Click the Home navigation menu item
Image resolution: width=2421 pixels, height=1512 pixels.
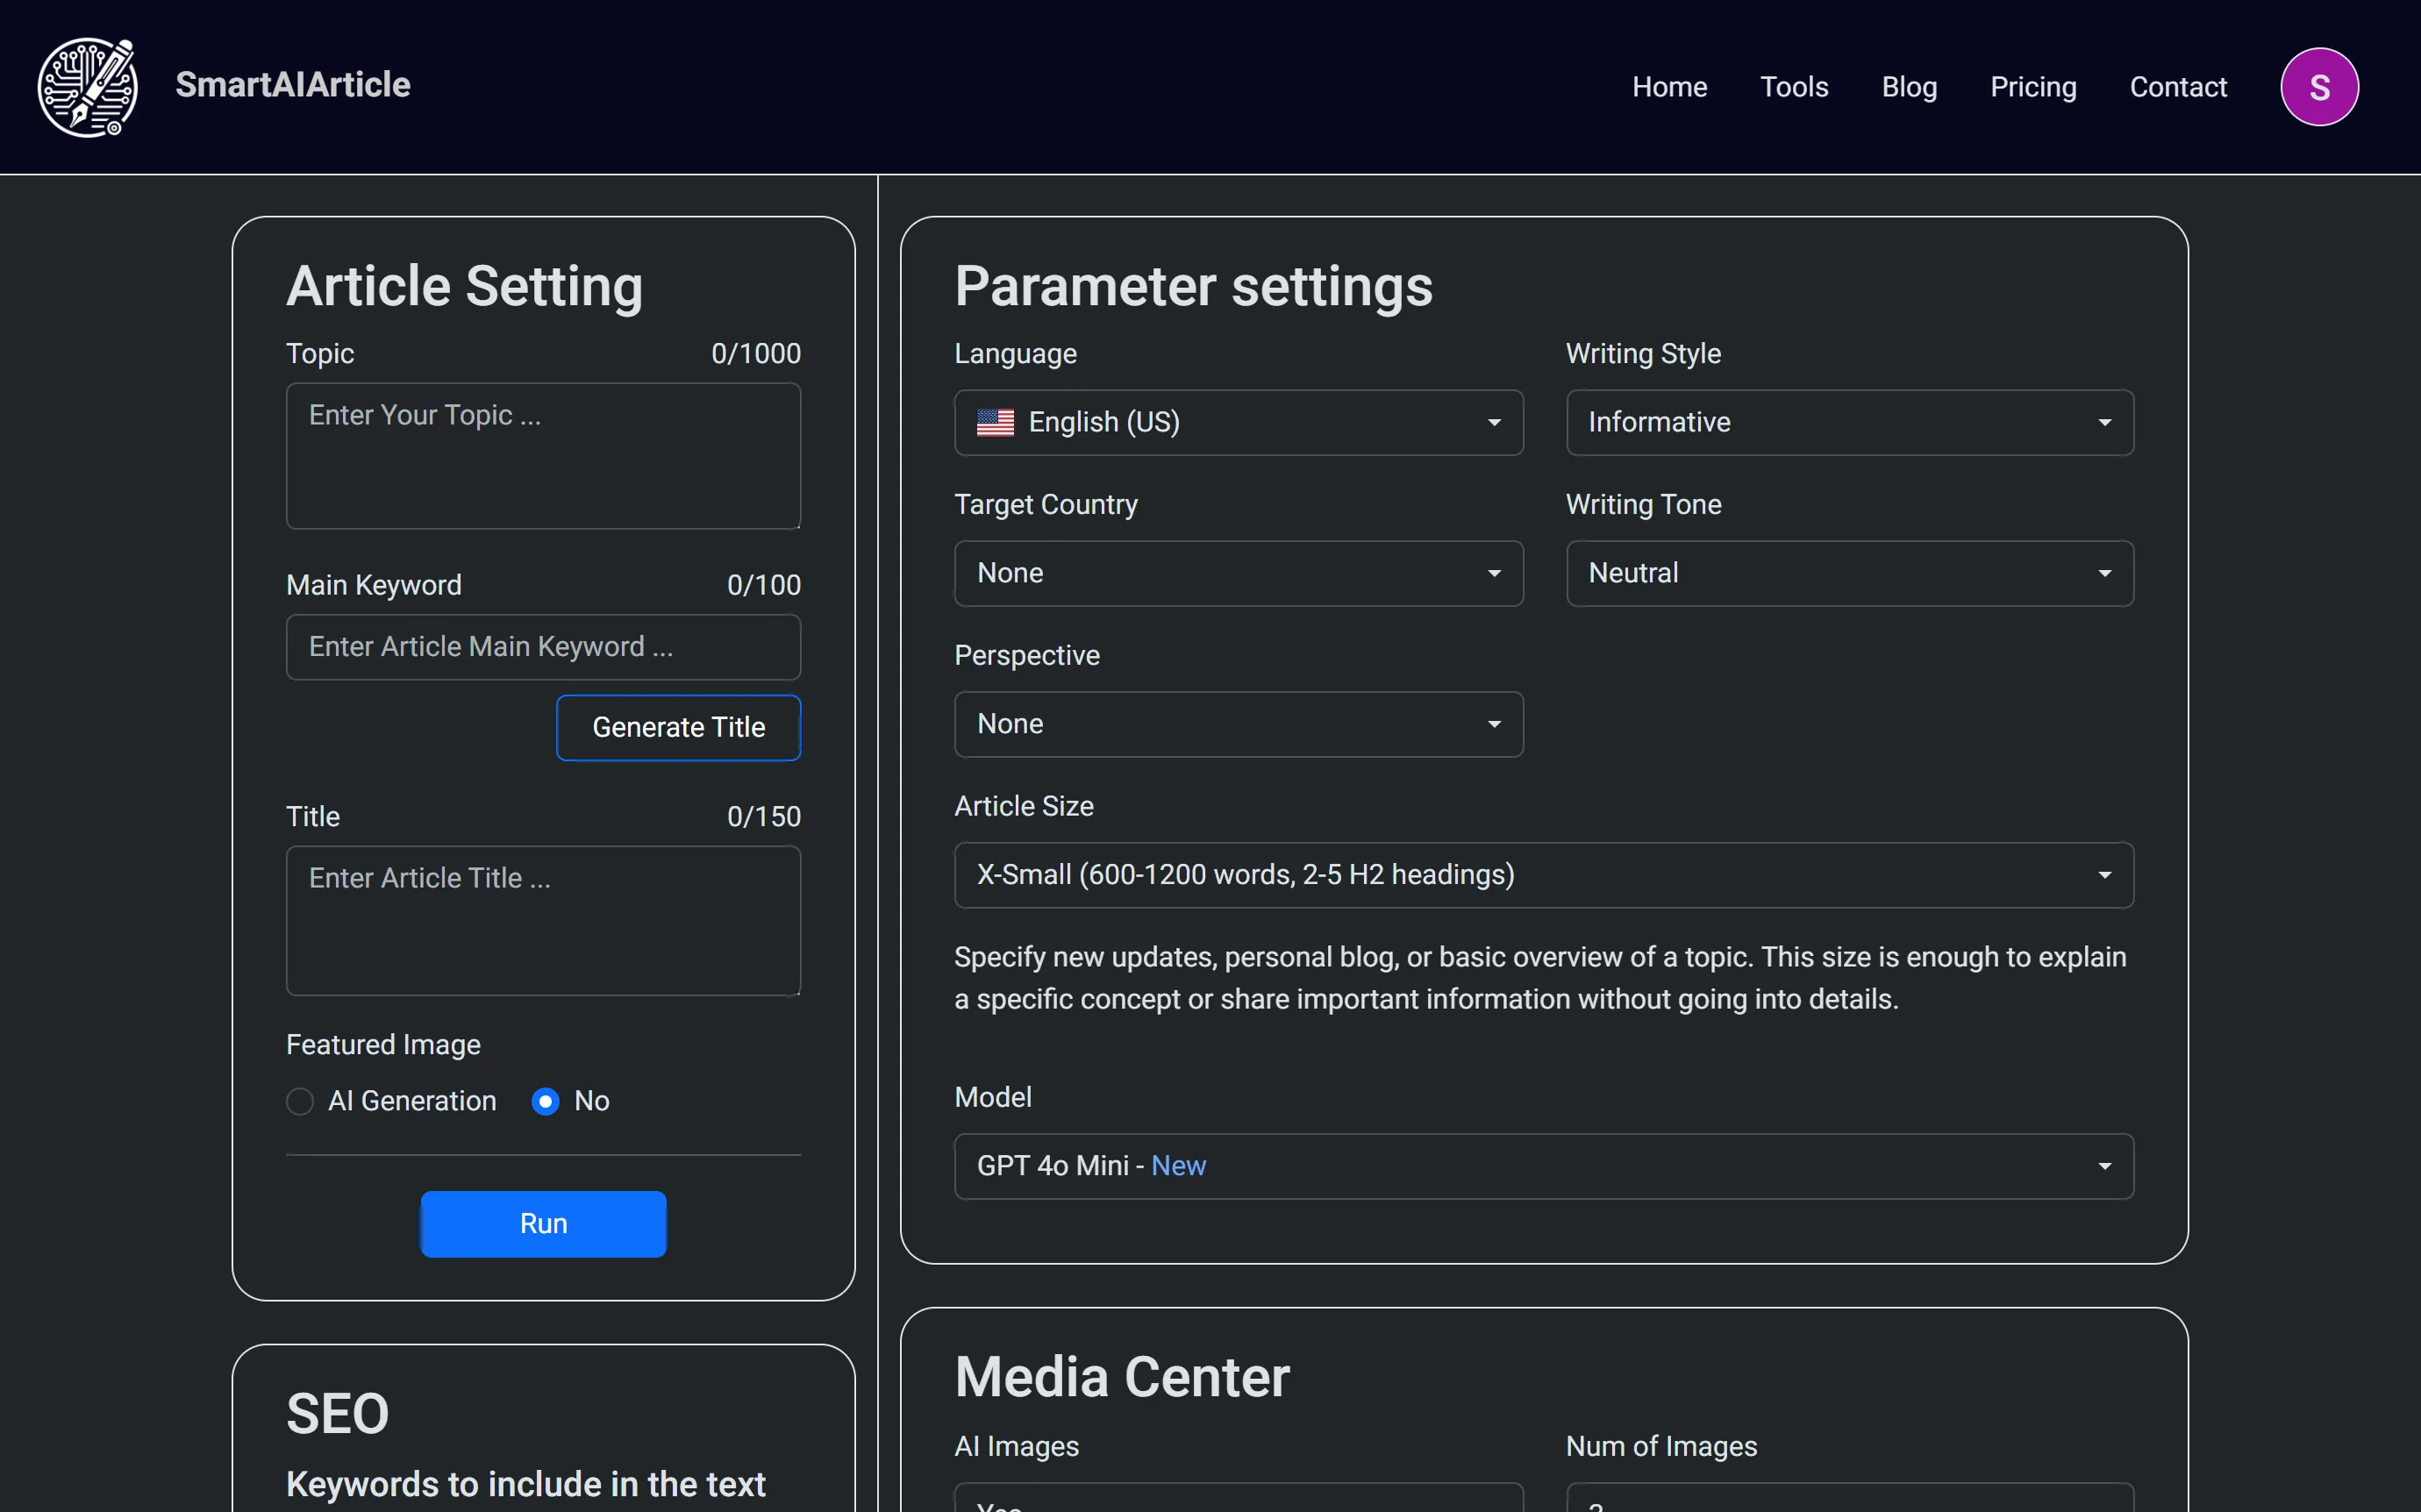[1668, 85]
